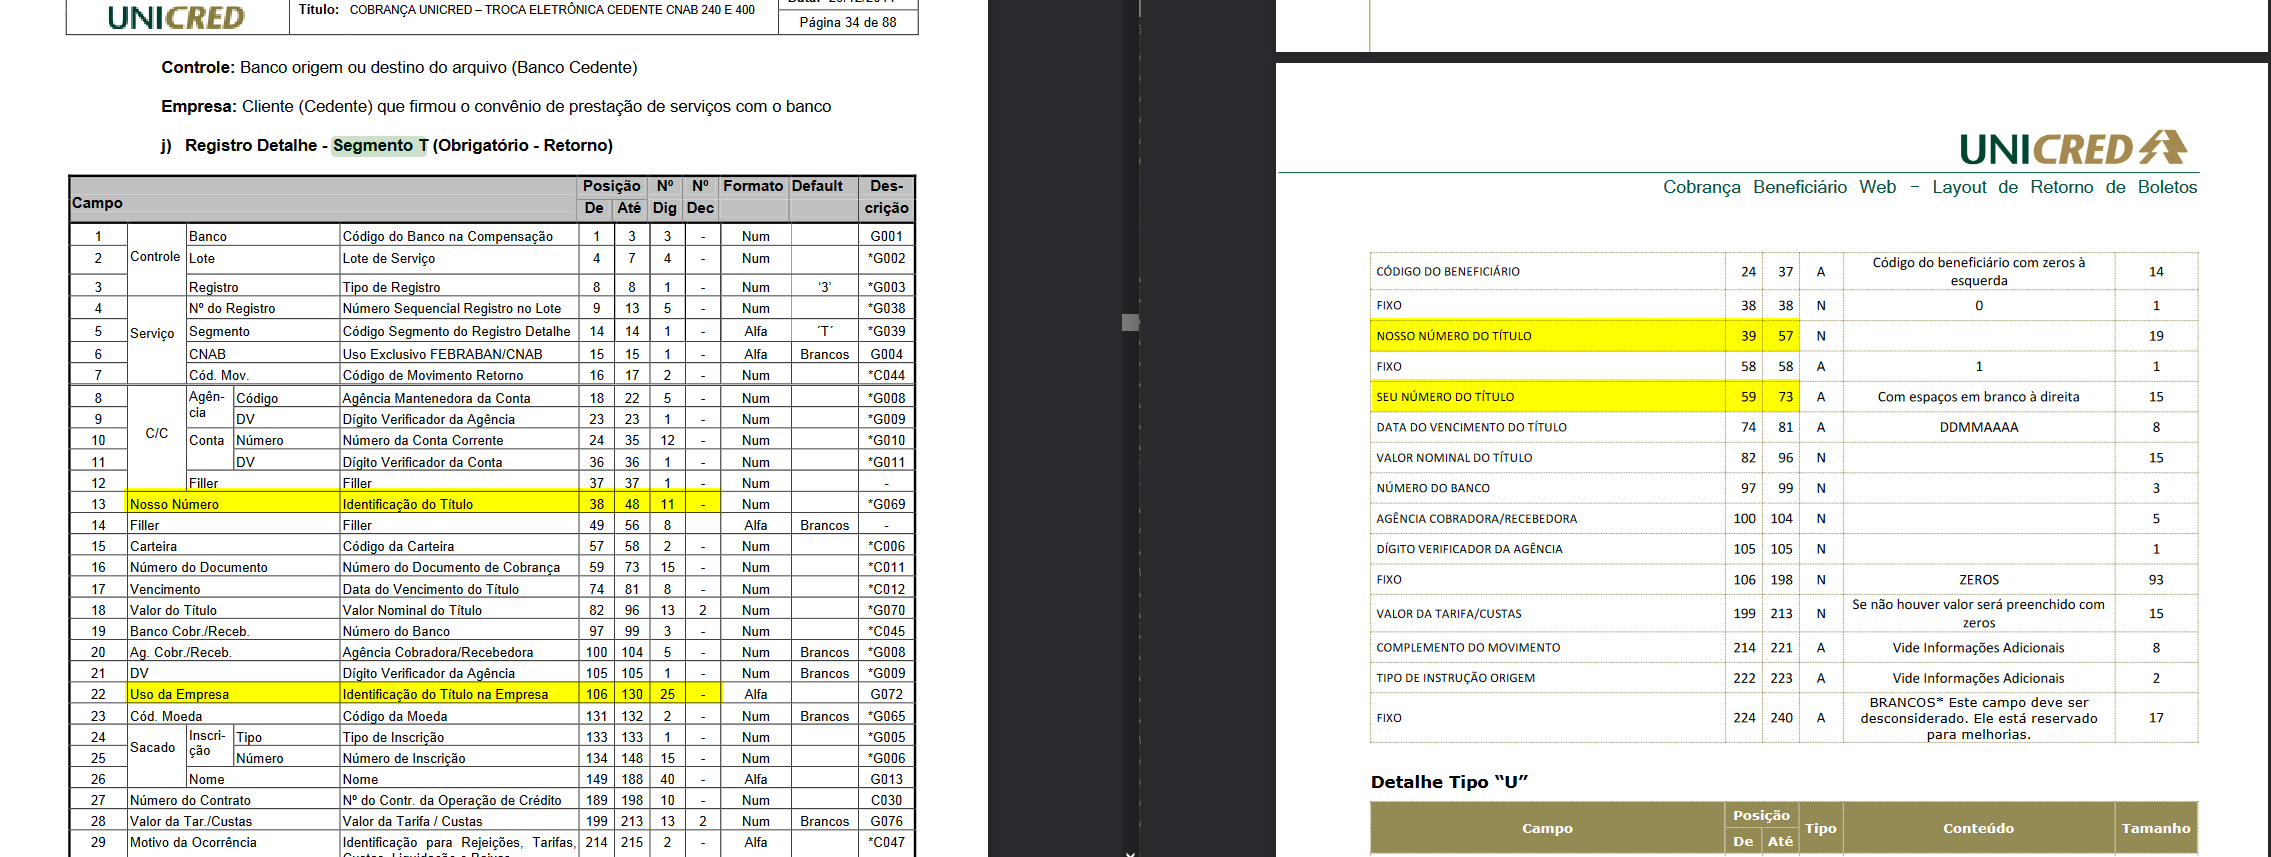The height and width of the screenshot is (857, 2271).
Task: Click the 'Empresa: Cliente (Cedente)' paragraph
Action: [496, 106]
